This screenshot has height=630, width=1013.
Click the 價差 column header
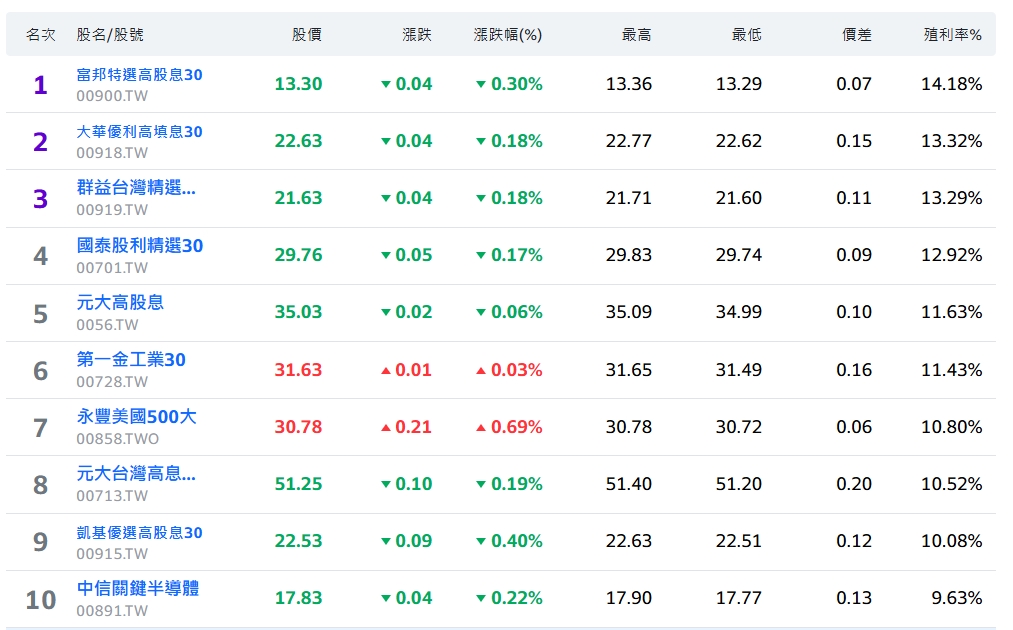coord(857,35)
